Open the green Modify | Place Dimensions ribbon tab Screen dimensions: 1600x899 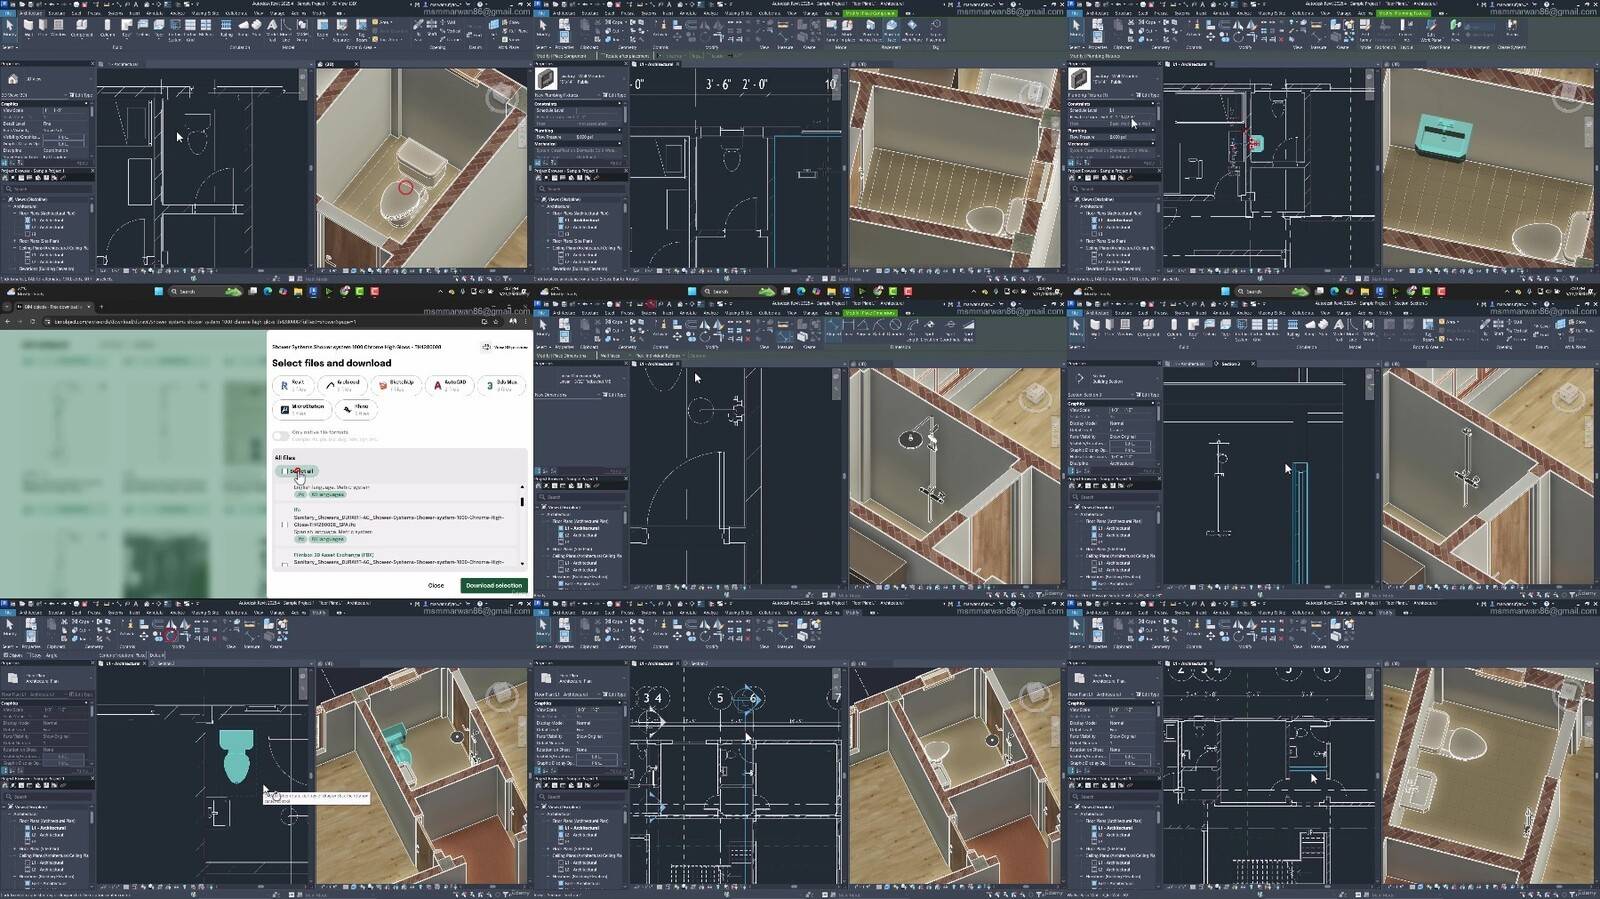[x=868, y=313]
